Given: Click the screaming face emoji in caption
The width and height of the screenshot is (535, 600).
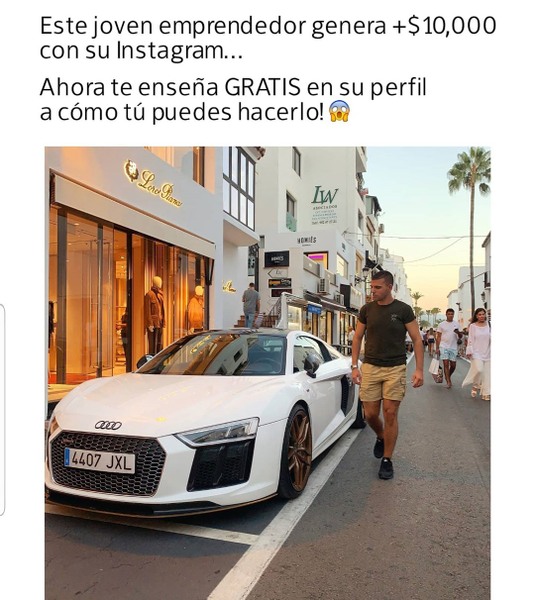Looking at the screenshot, I should (x=339, y=112).
